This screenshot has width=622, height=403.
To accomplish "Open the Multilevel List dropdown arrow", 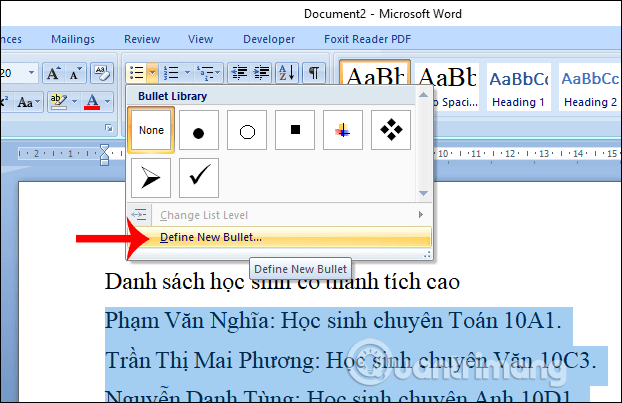I will click(x=219, y=73).
